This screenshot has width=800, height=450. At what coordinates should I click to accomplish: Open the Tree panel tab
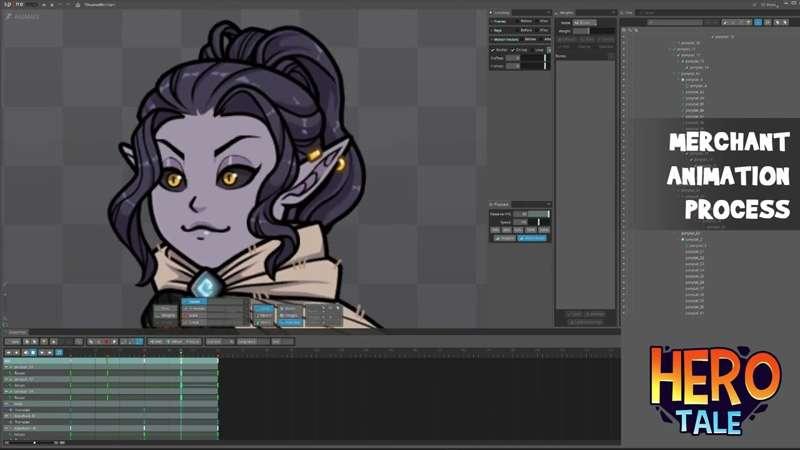[x=628, y=13]
